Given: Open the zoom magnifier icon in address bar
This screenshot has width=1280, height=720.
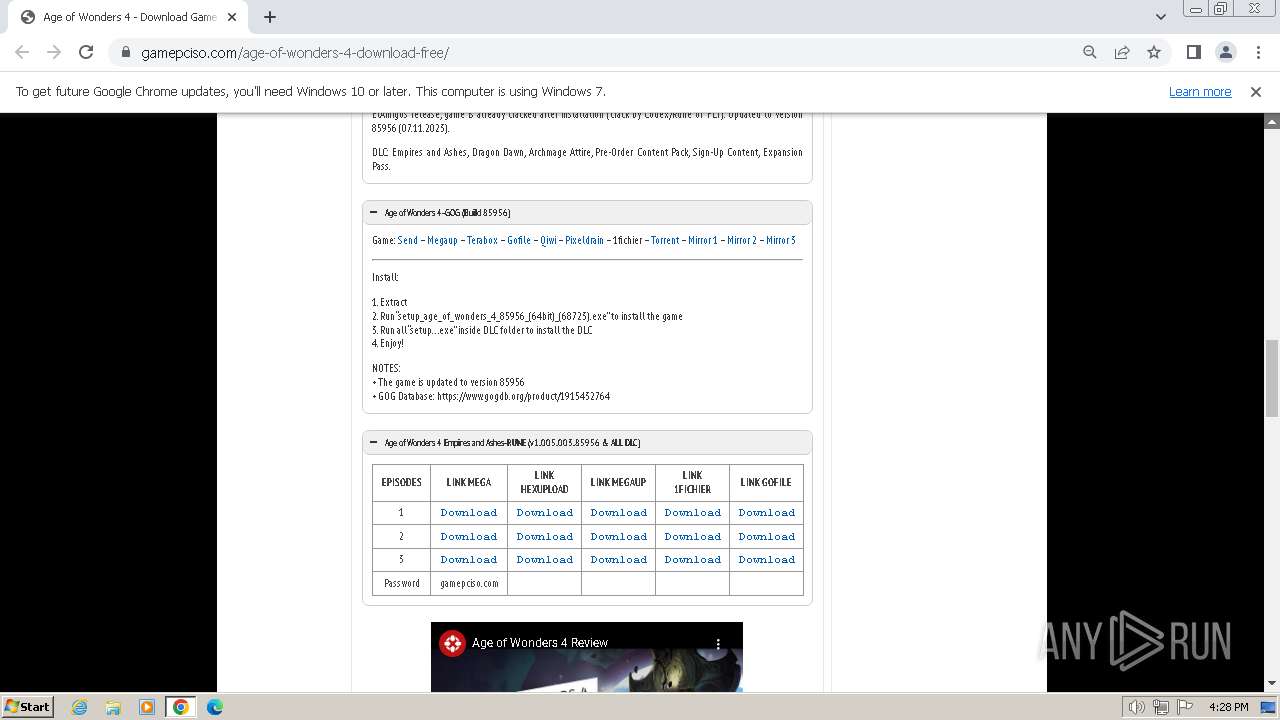Looking at the screenshot, I should [1090, 52].
